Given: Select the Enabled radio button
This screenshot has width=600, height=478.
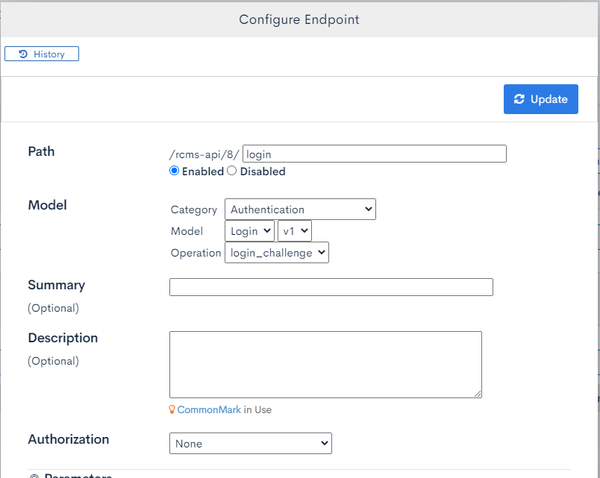Looking at the screenshot, I should click(x=174, y=171).
